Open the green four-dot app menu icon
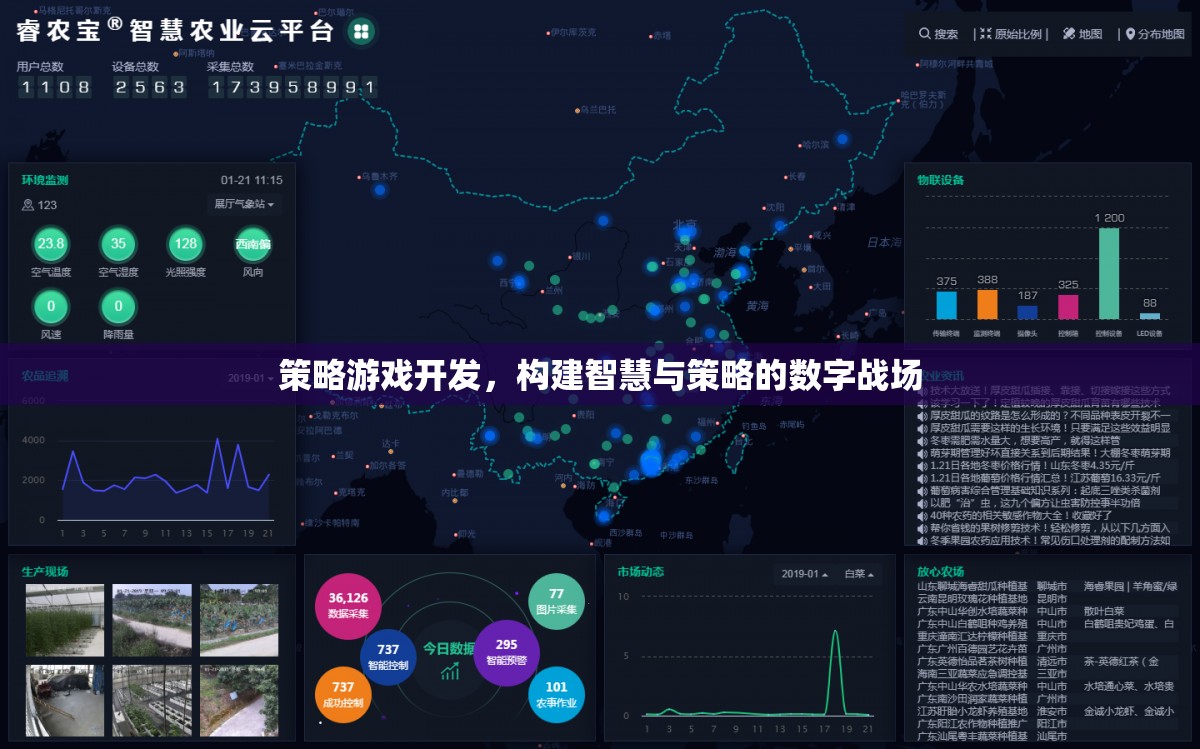Screen dimensions: 1200x749 point(361,31)
